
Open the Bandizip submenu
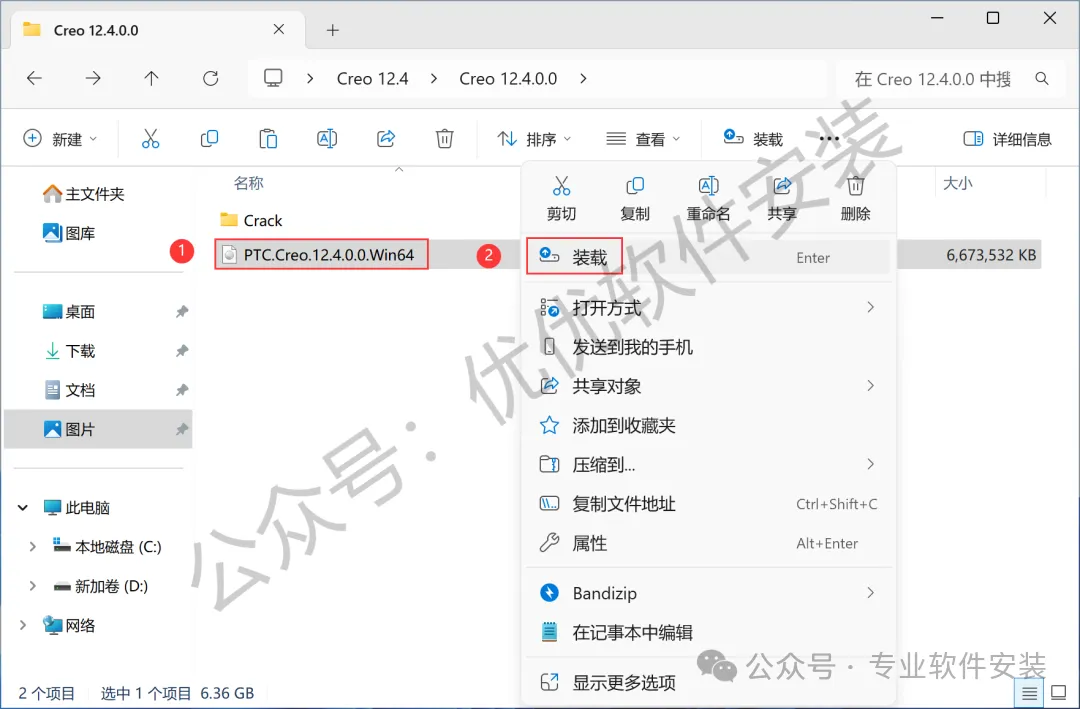pyautogui.click(x=708, y=593)
